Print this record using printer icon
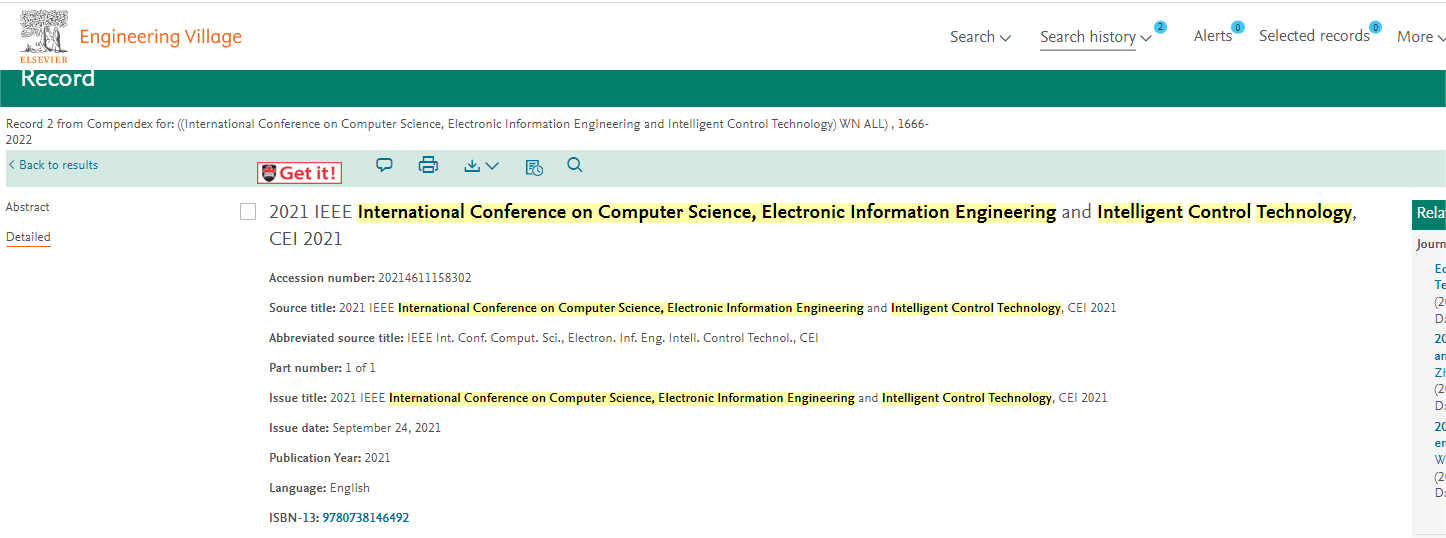Image resolution: width=1446 pixels, height=538 pixels. [428, 165]
